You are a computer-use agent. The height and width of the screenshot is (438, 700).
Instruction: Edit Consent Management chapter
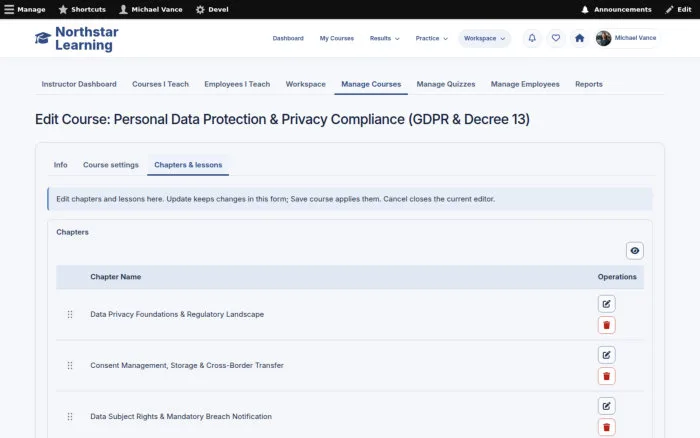pos(606,355)
